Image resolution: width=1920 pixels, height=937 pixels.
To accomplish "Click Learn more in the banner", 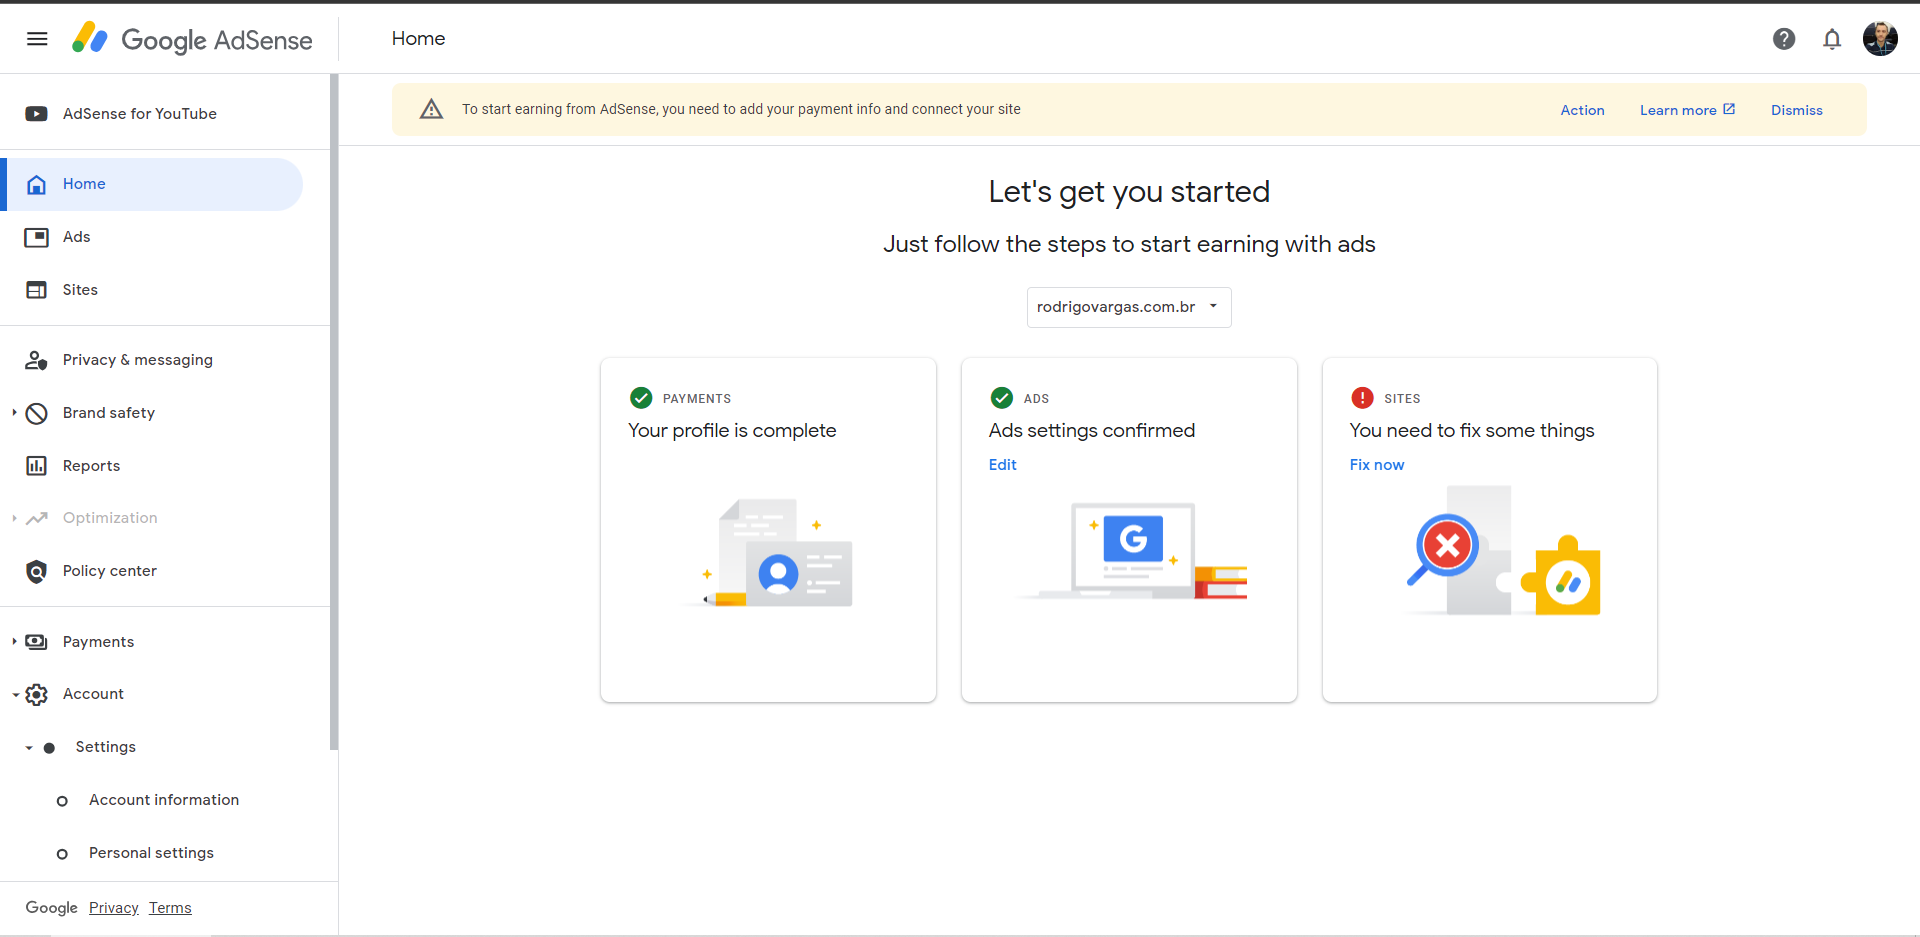I will 1687,110.
